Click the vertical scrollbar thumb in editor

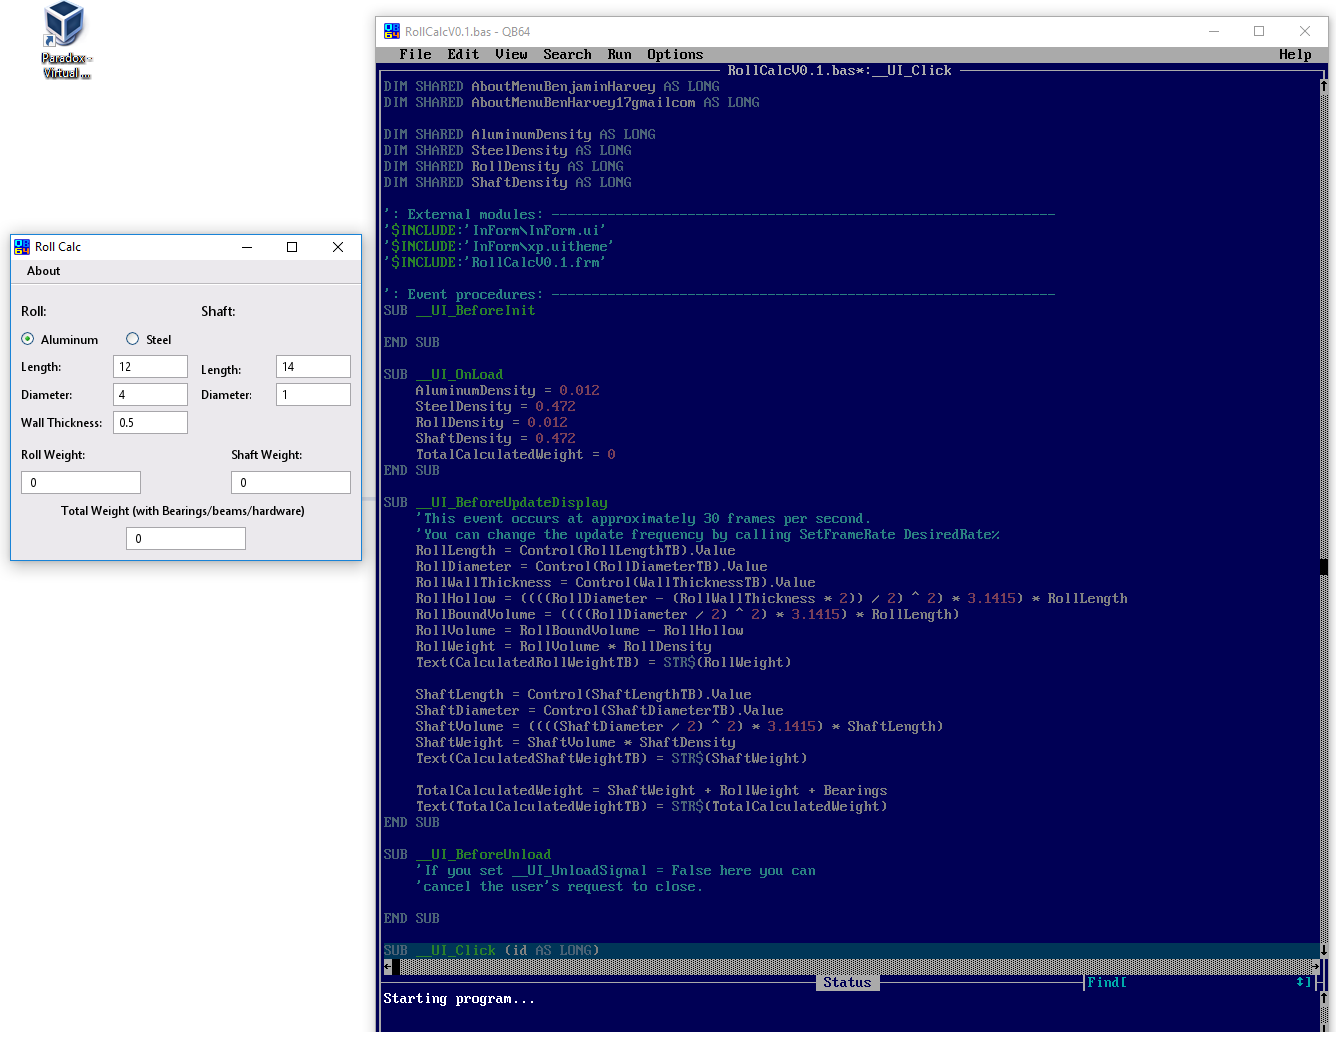coord(1324,566)
